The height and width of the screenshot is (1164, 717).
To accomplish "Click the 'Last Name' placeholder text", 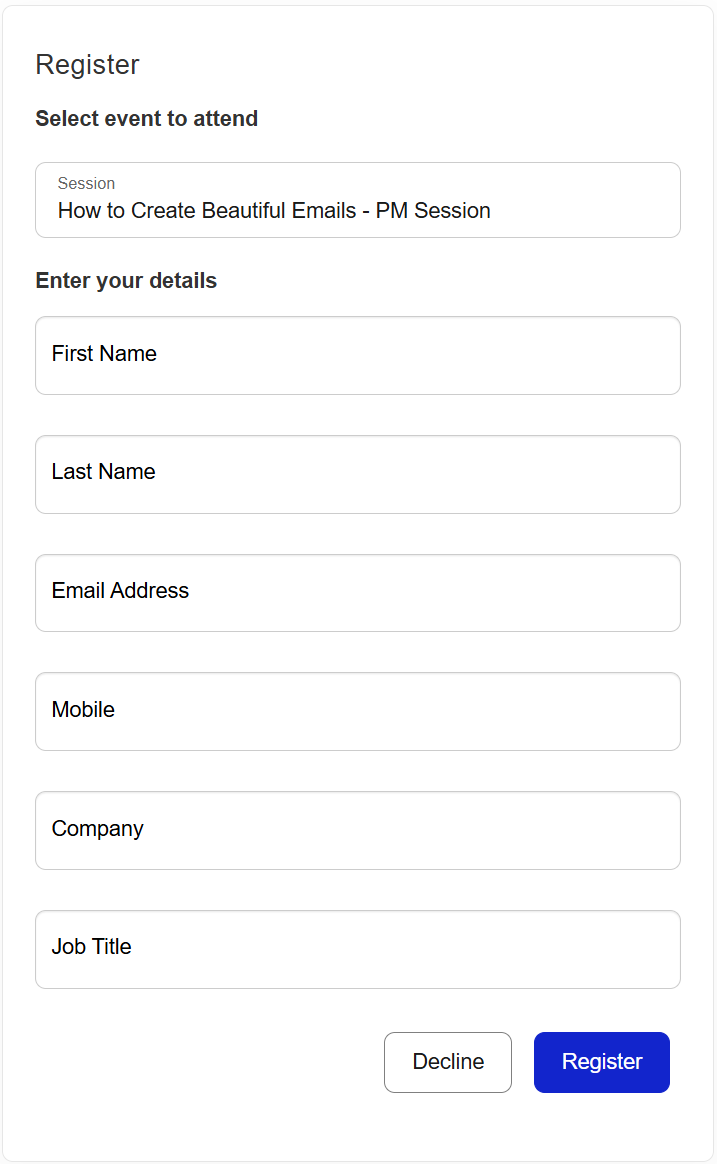I will tap(104, 472).
